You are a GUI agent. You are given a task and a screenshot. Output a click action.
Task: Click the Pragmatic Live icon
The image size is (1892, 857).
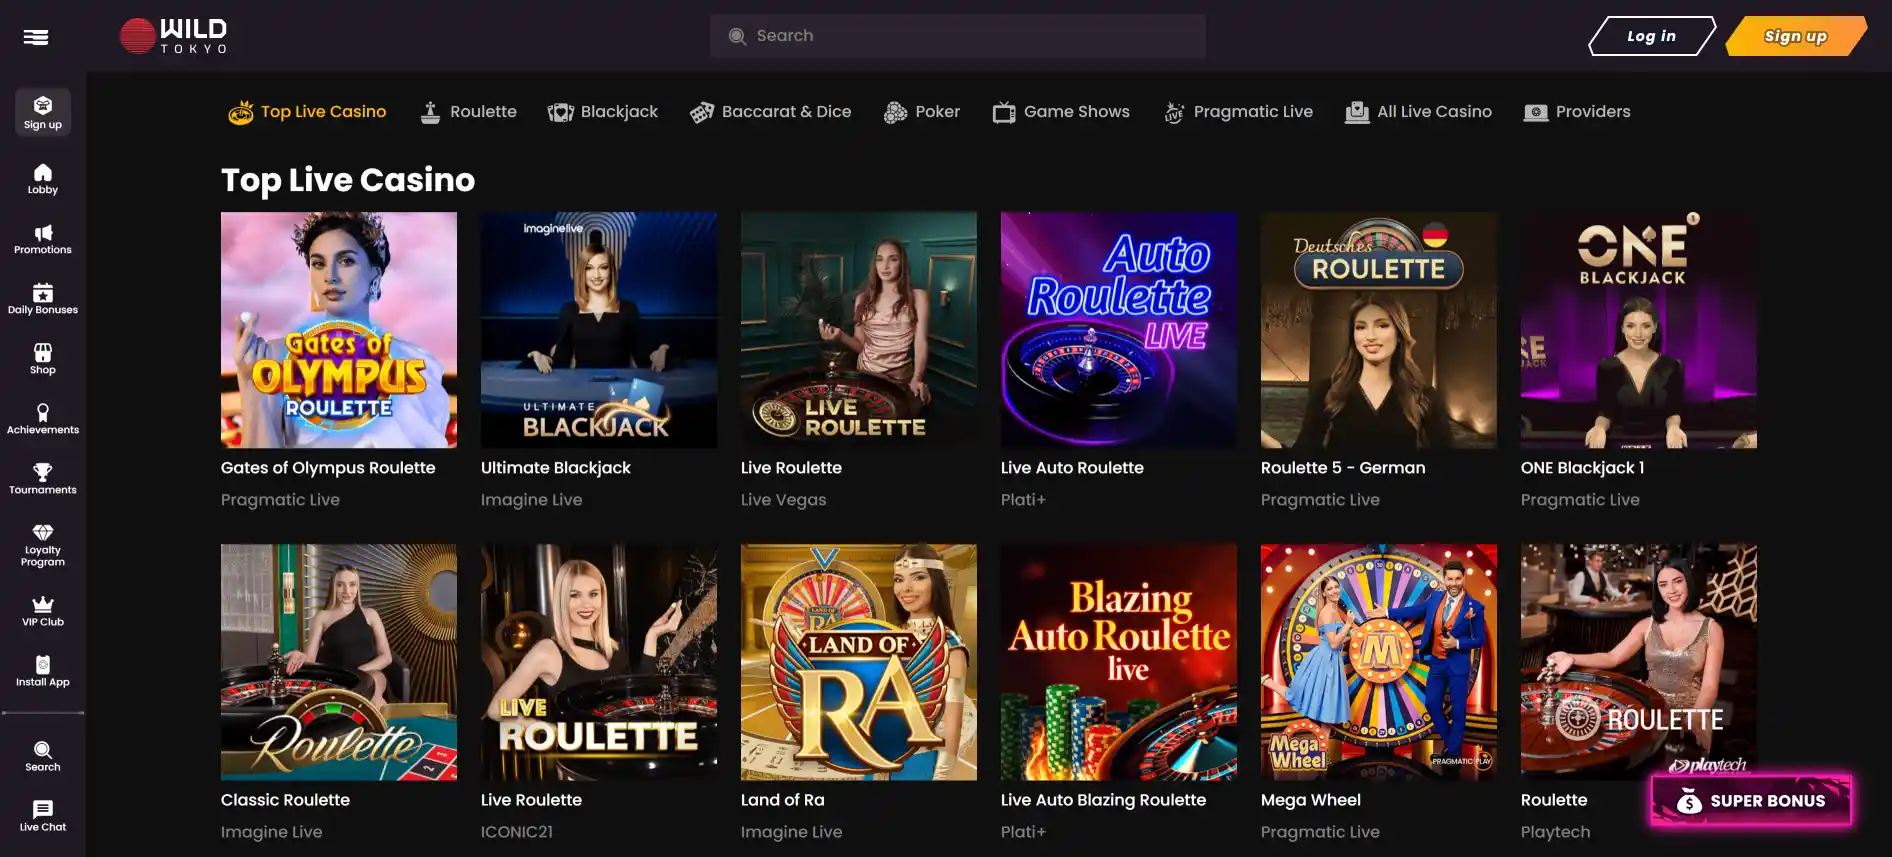[x=1174, y=112]
